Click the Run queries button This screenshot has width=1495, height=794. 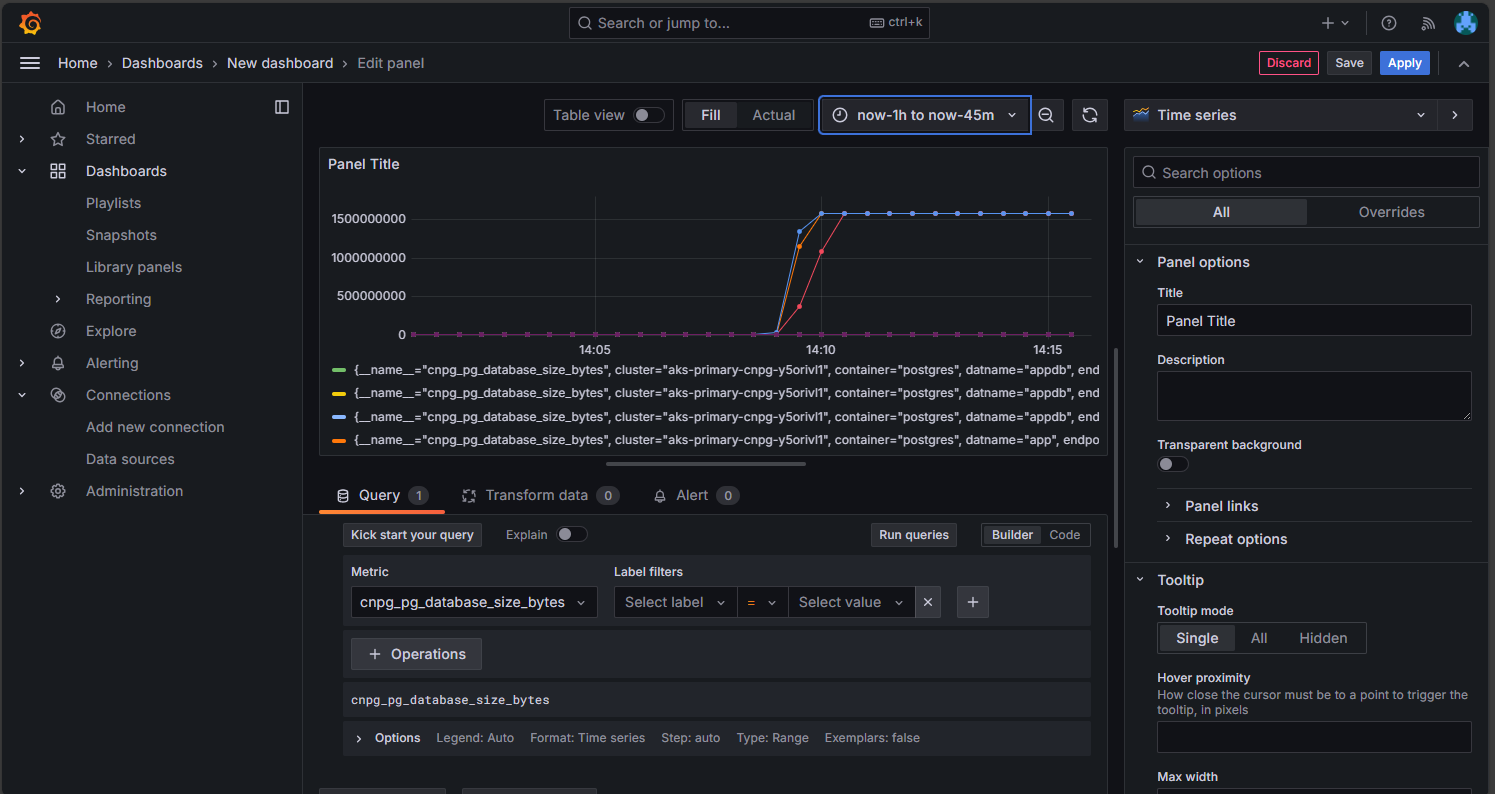[913, 535]
